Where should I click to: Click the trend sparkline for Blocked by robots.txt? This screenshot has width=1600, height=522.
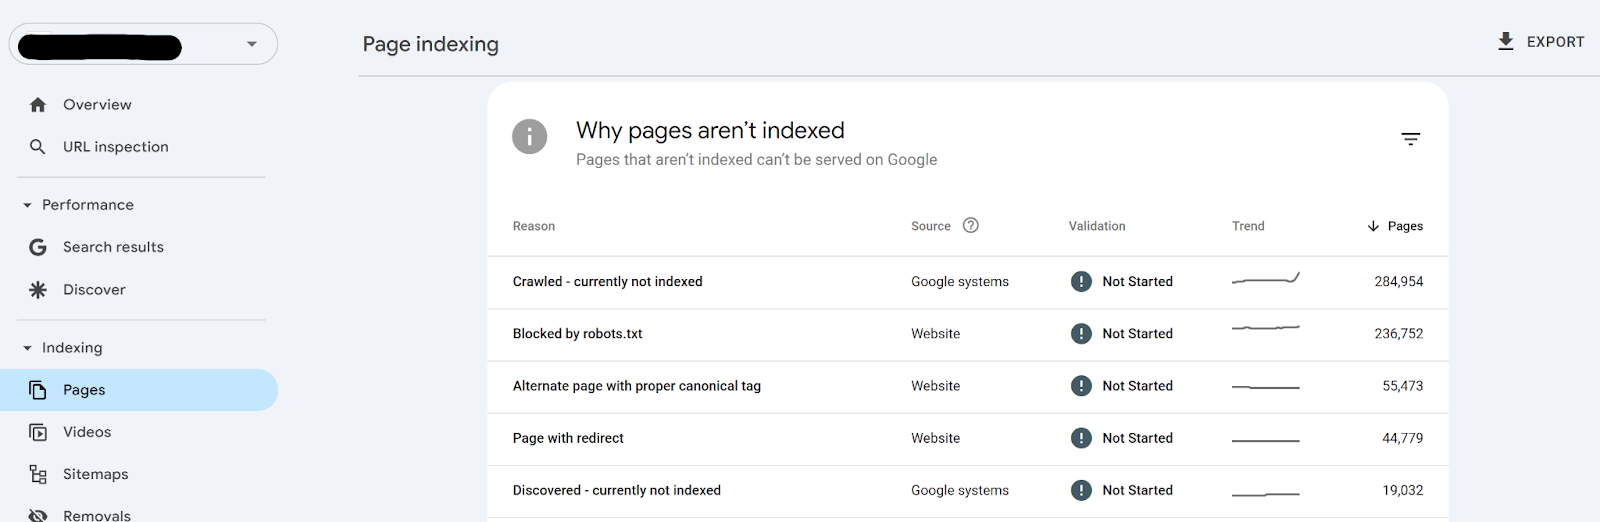pyautogui.click(x=1266, y=328)
